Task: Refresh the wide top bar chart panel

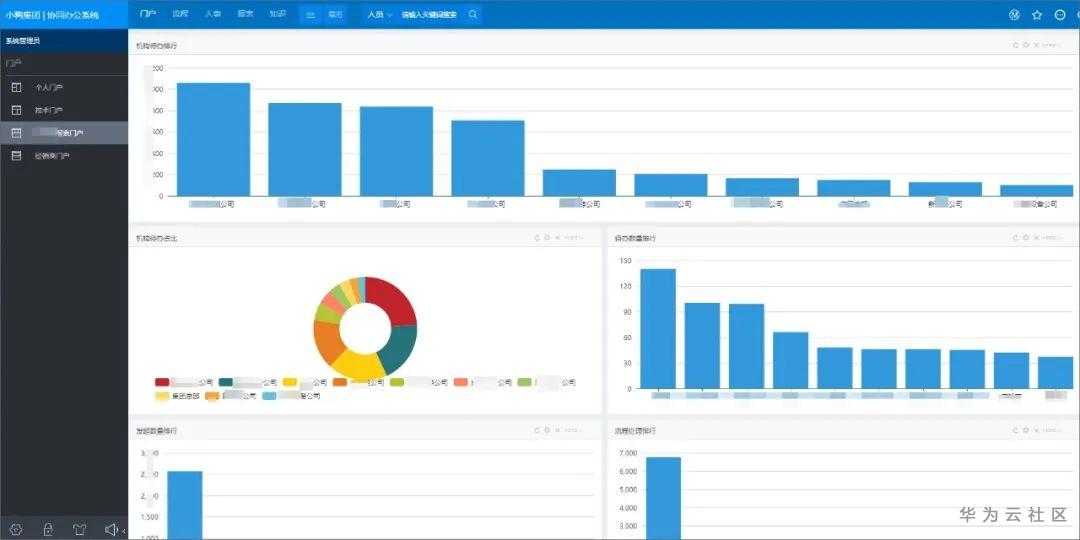Action: [1015, 45]
